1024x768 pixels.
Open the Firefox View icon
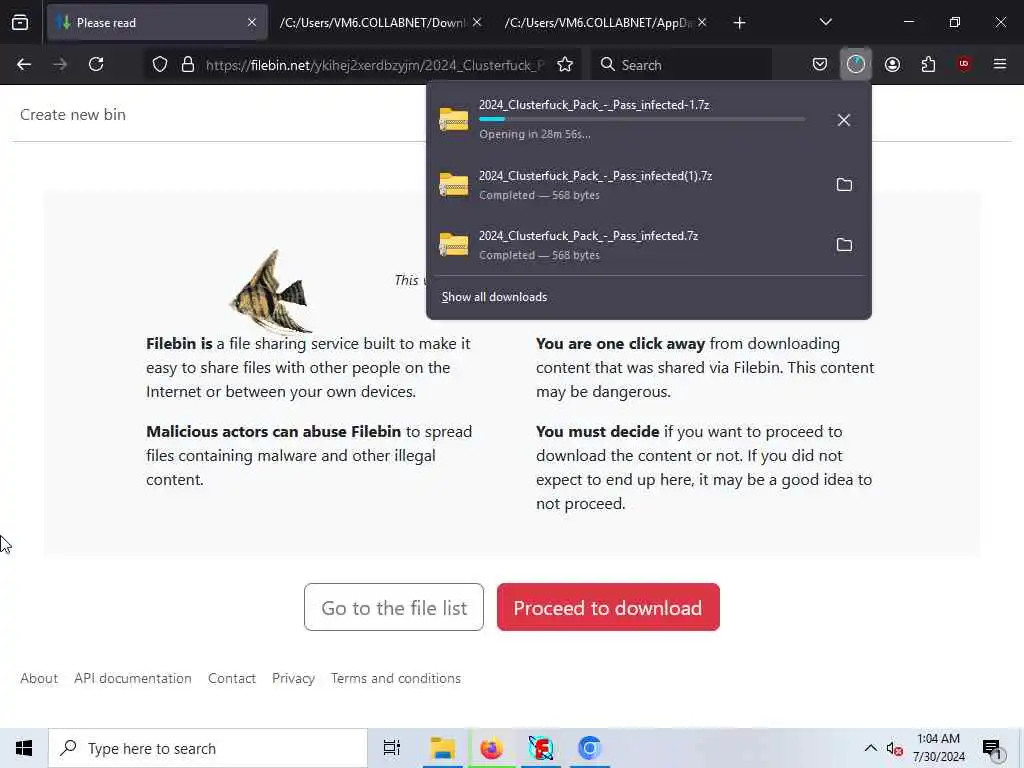pyautogui.click(x=20, y=23)
